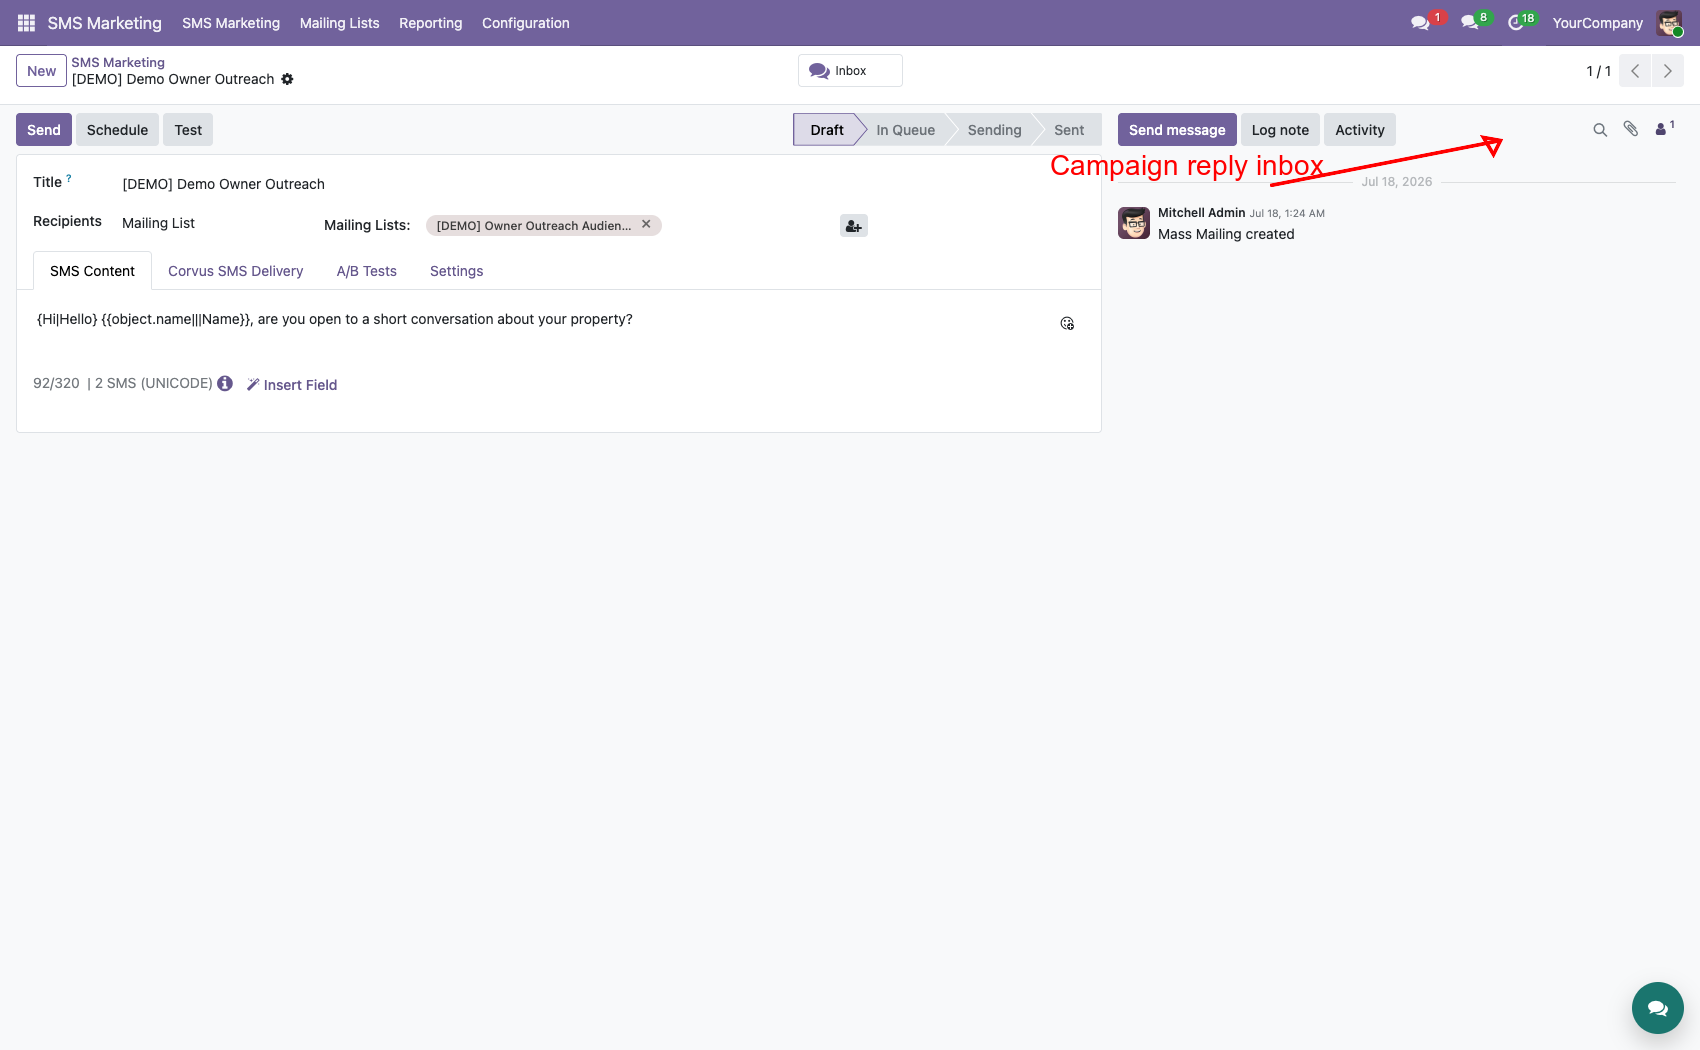This screenshot has width=1700, height=1050.
Task: Open the Configuration menu
Action: tap(525, 23)
